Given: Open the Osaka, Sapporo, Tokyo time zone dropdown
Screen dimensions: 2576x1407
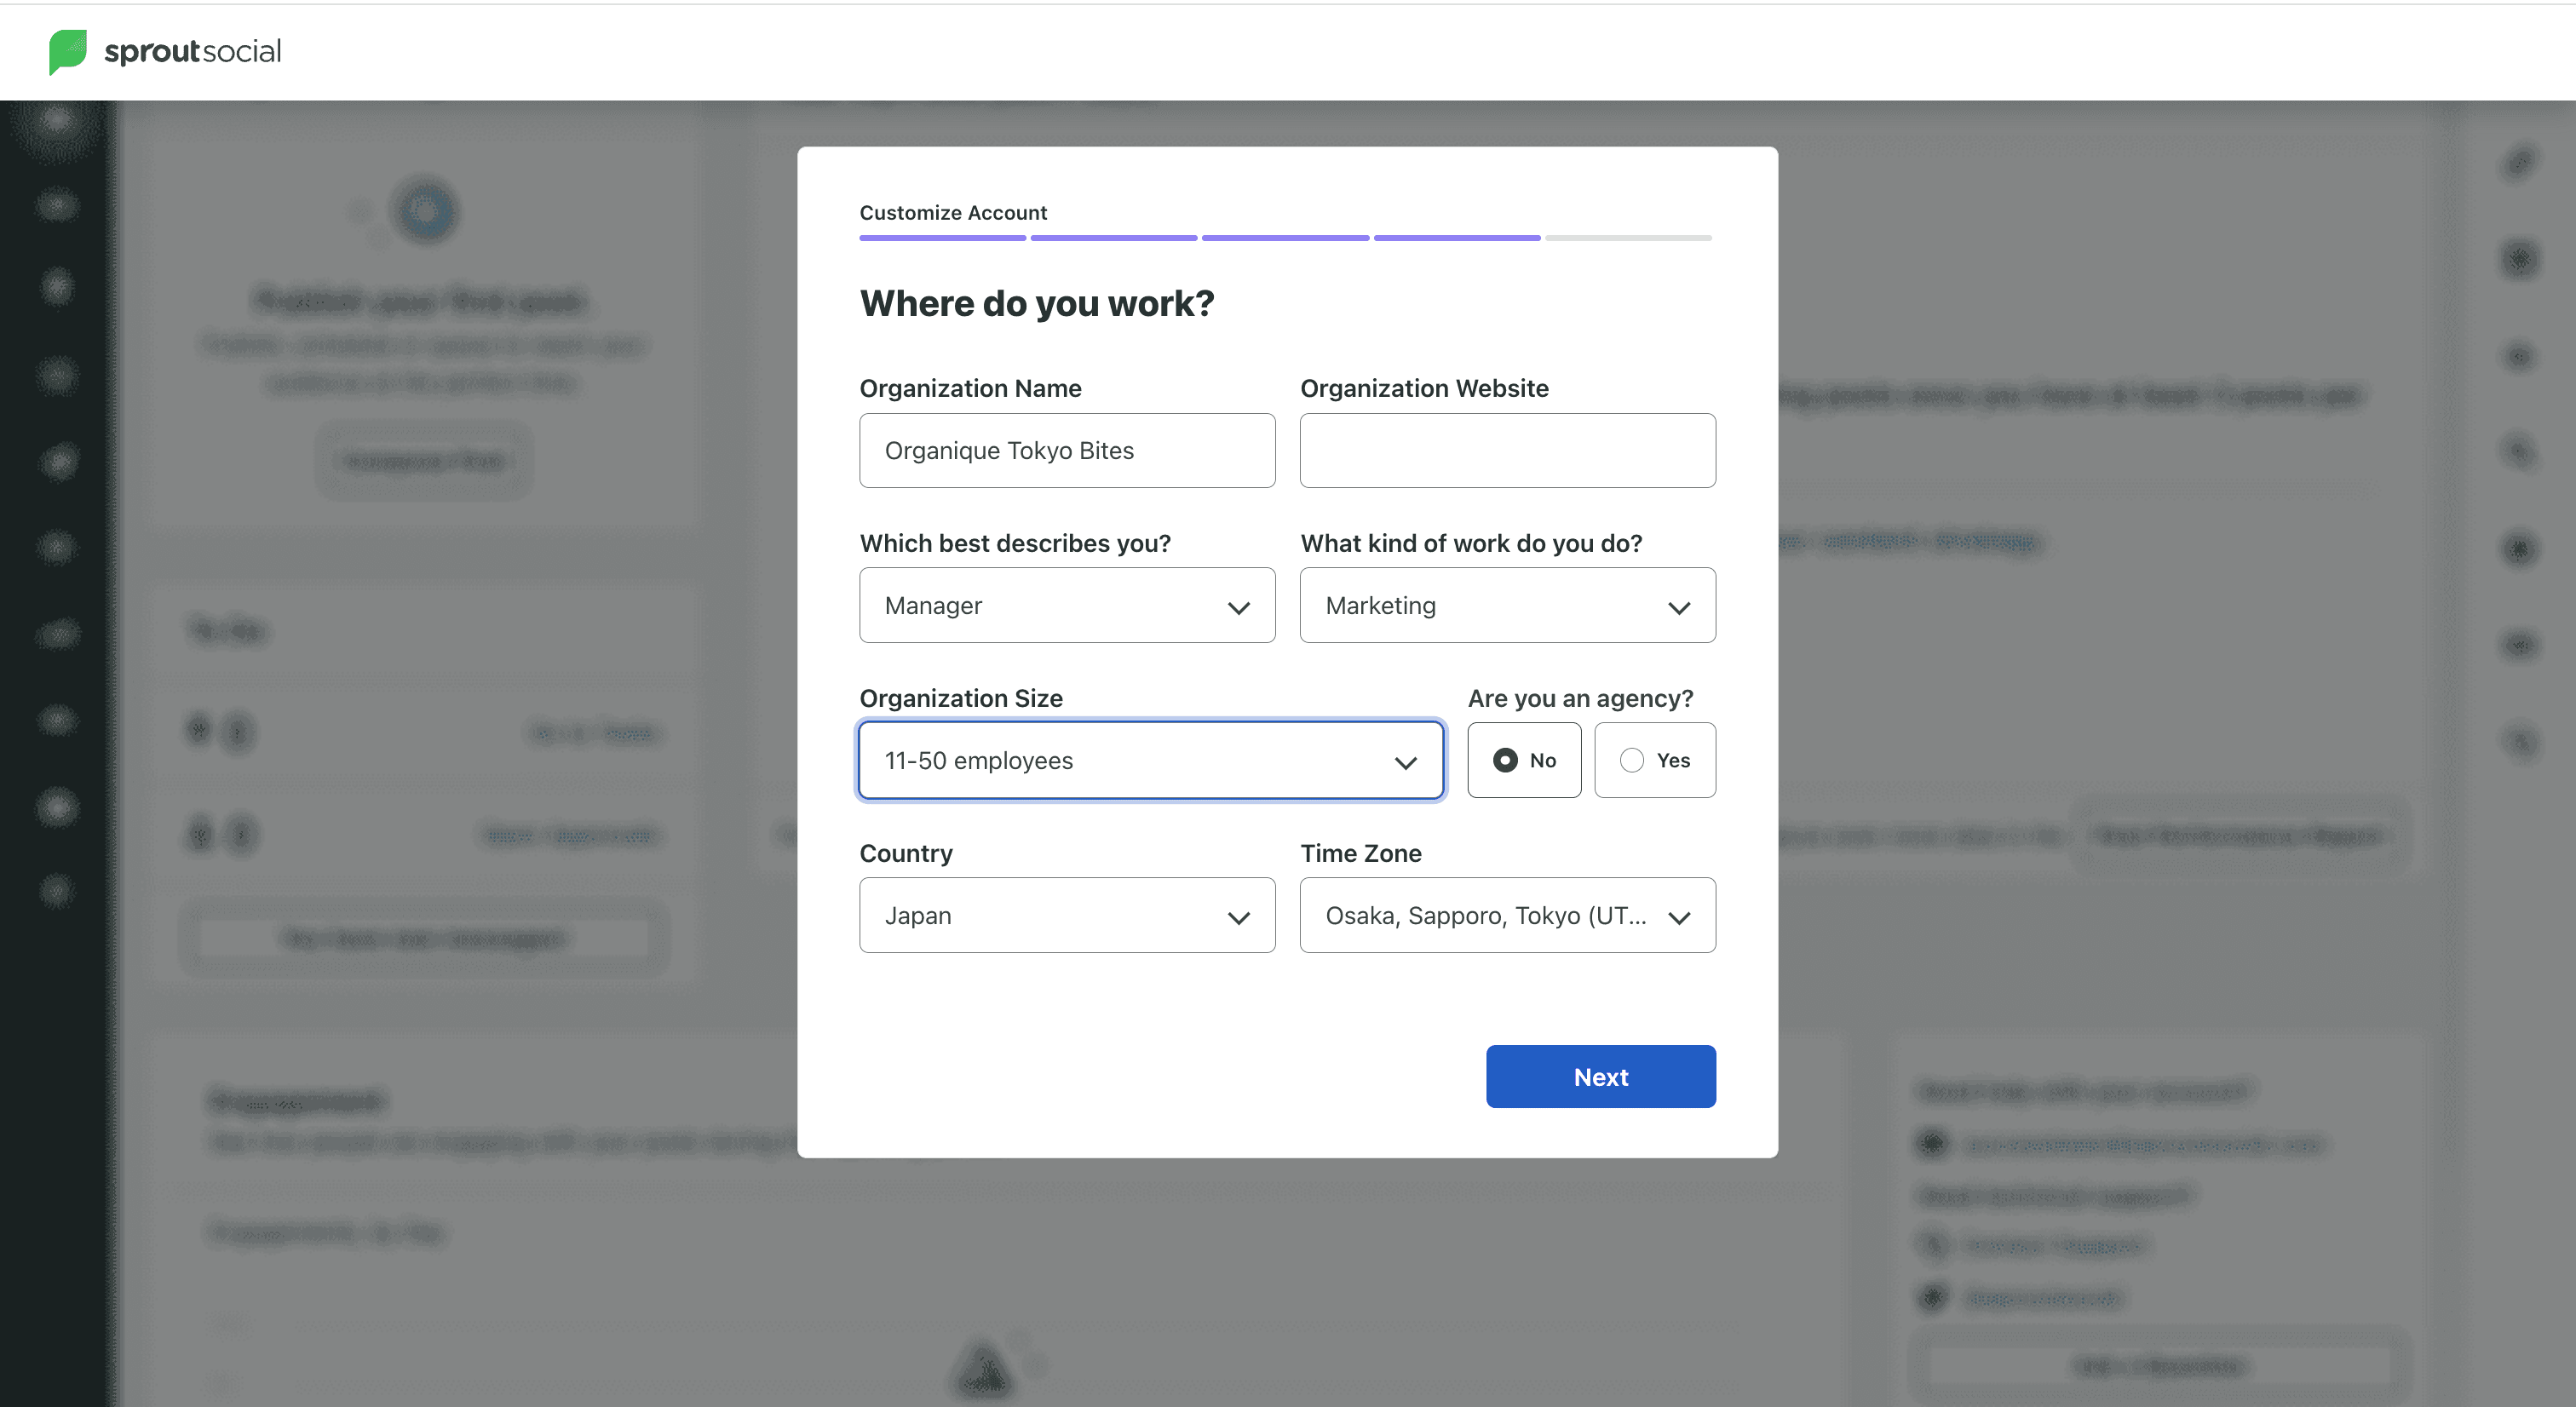Looking at the screenshot, I should point(1485,915).
